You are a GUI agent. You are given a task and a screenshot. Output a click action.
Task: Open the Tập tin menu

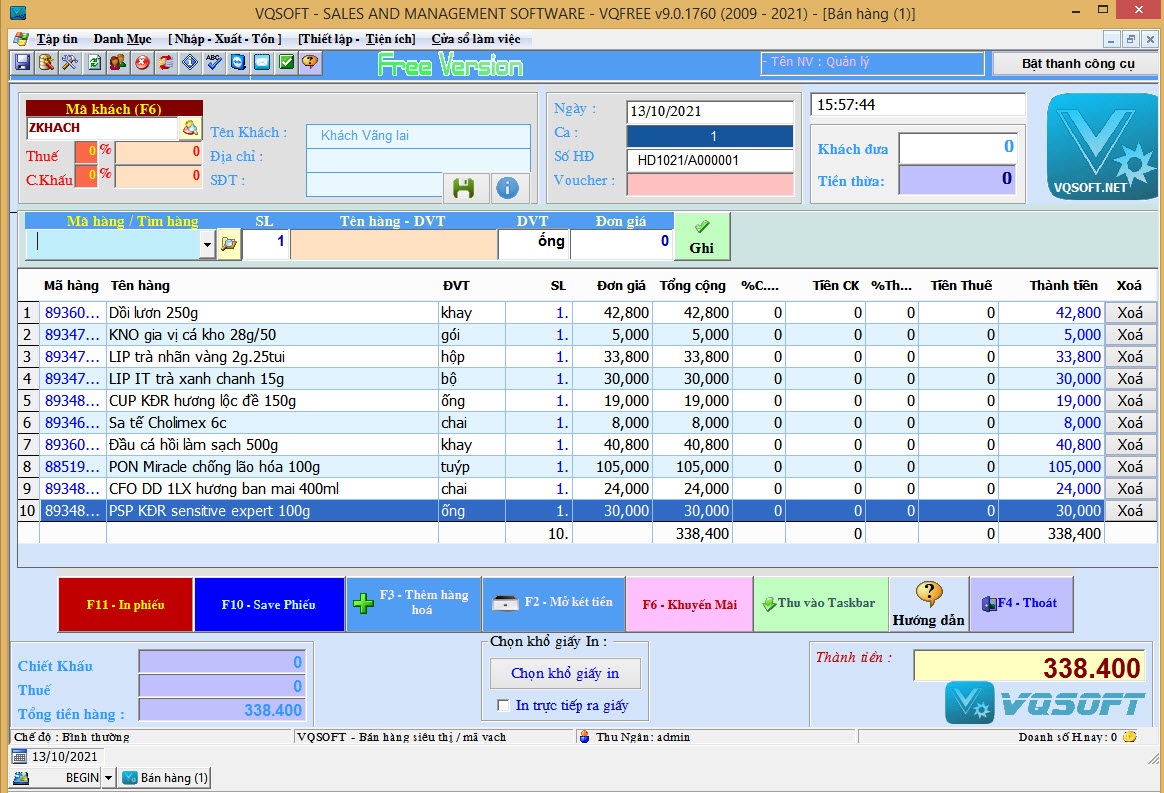57,39
